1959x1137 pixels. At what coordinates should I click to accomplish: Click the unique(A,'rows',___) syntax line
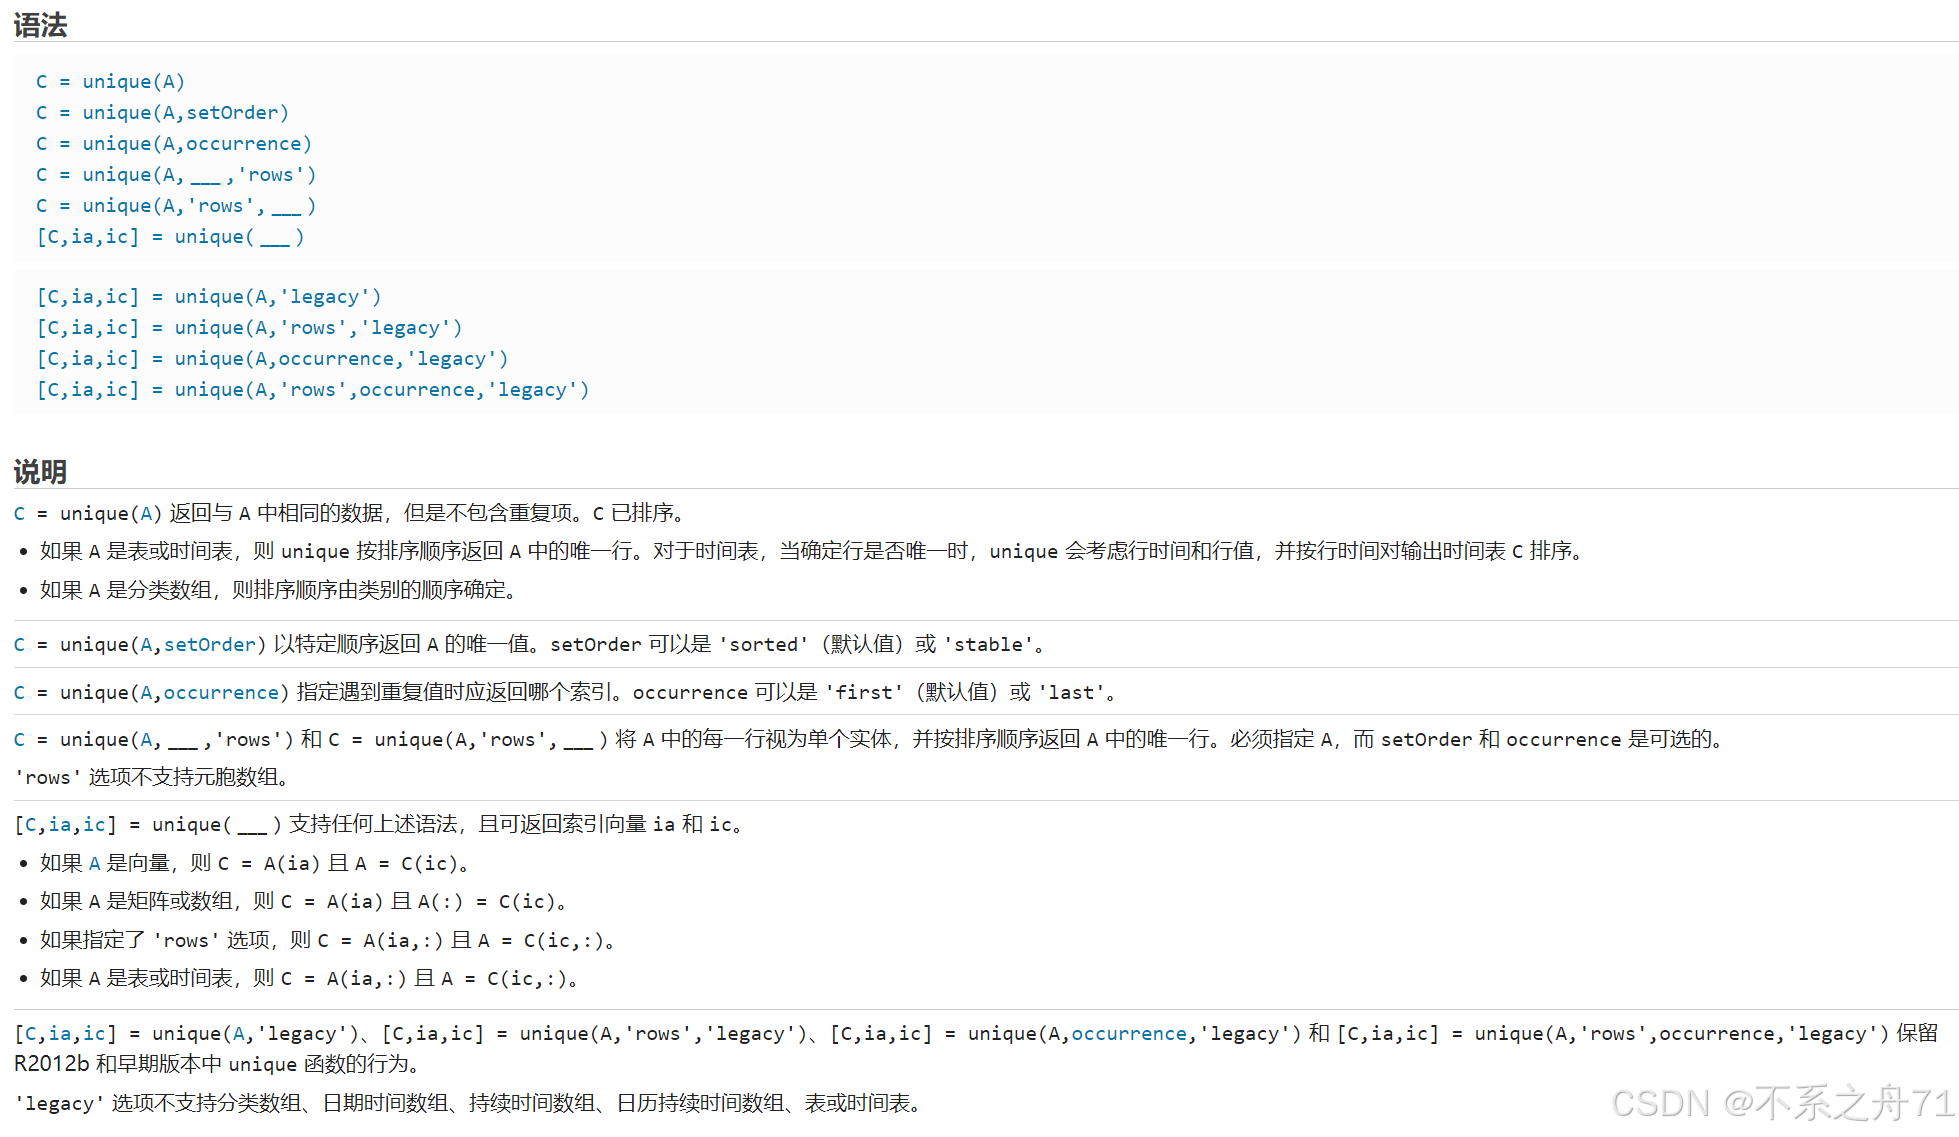tap(176, 205)
